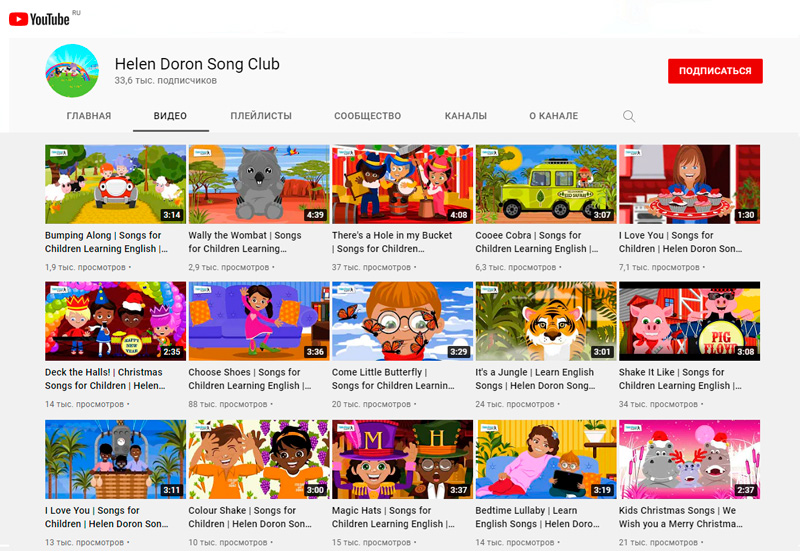Open the Wally the Wombat thumbnail
800x551 pixels.
pos(259,184)
